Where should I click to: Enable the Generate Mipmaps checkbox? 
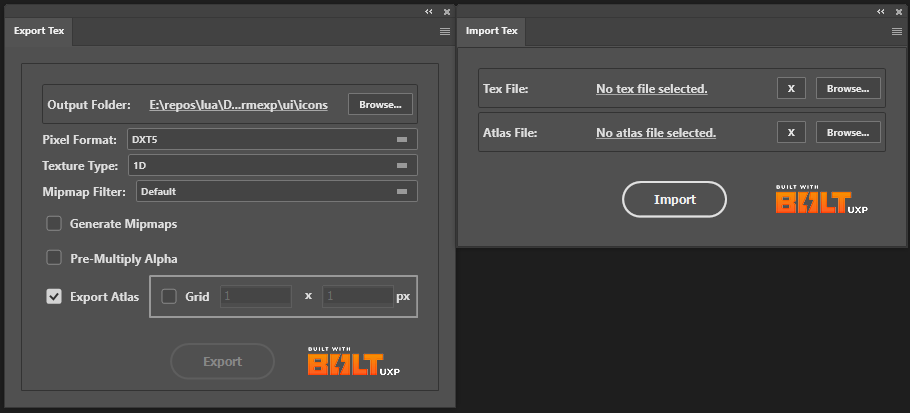(x=54, y=223)
